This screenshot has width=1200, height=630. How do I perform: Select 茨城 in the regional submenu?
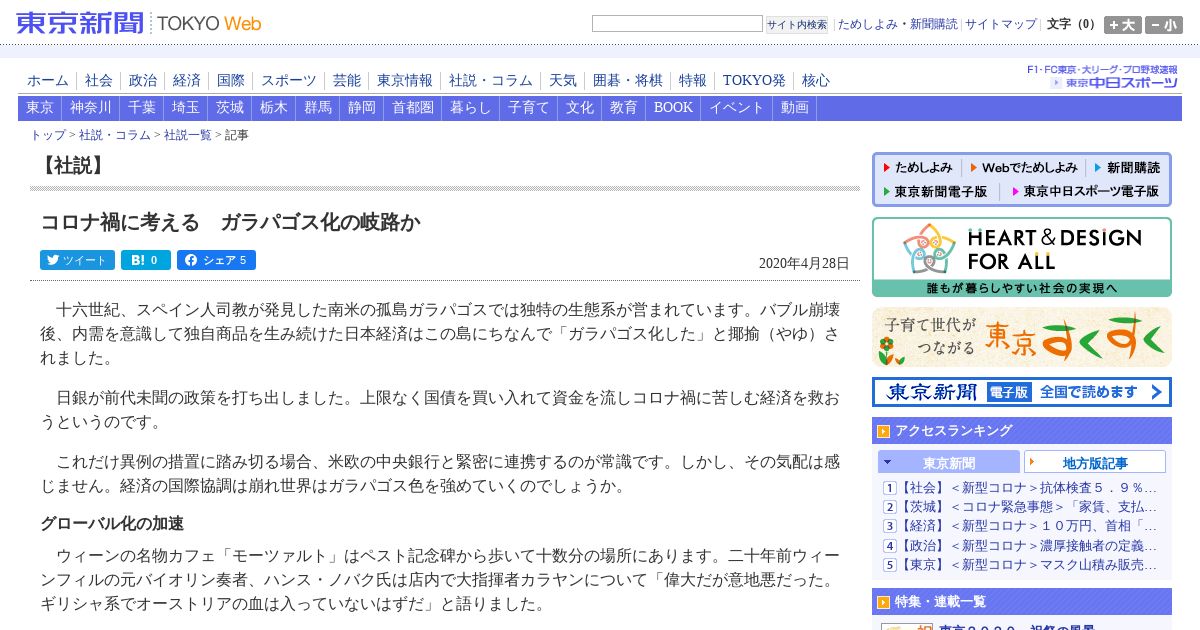[230, 108]
